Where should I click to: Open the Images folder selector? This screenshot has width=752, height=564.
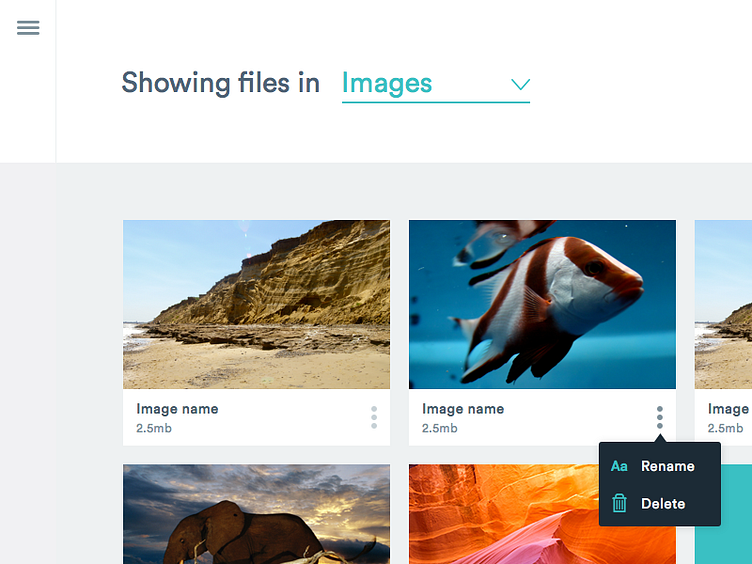pyautogui.click(x=388, y=84)
